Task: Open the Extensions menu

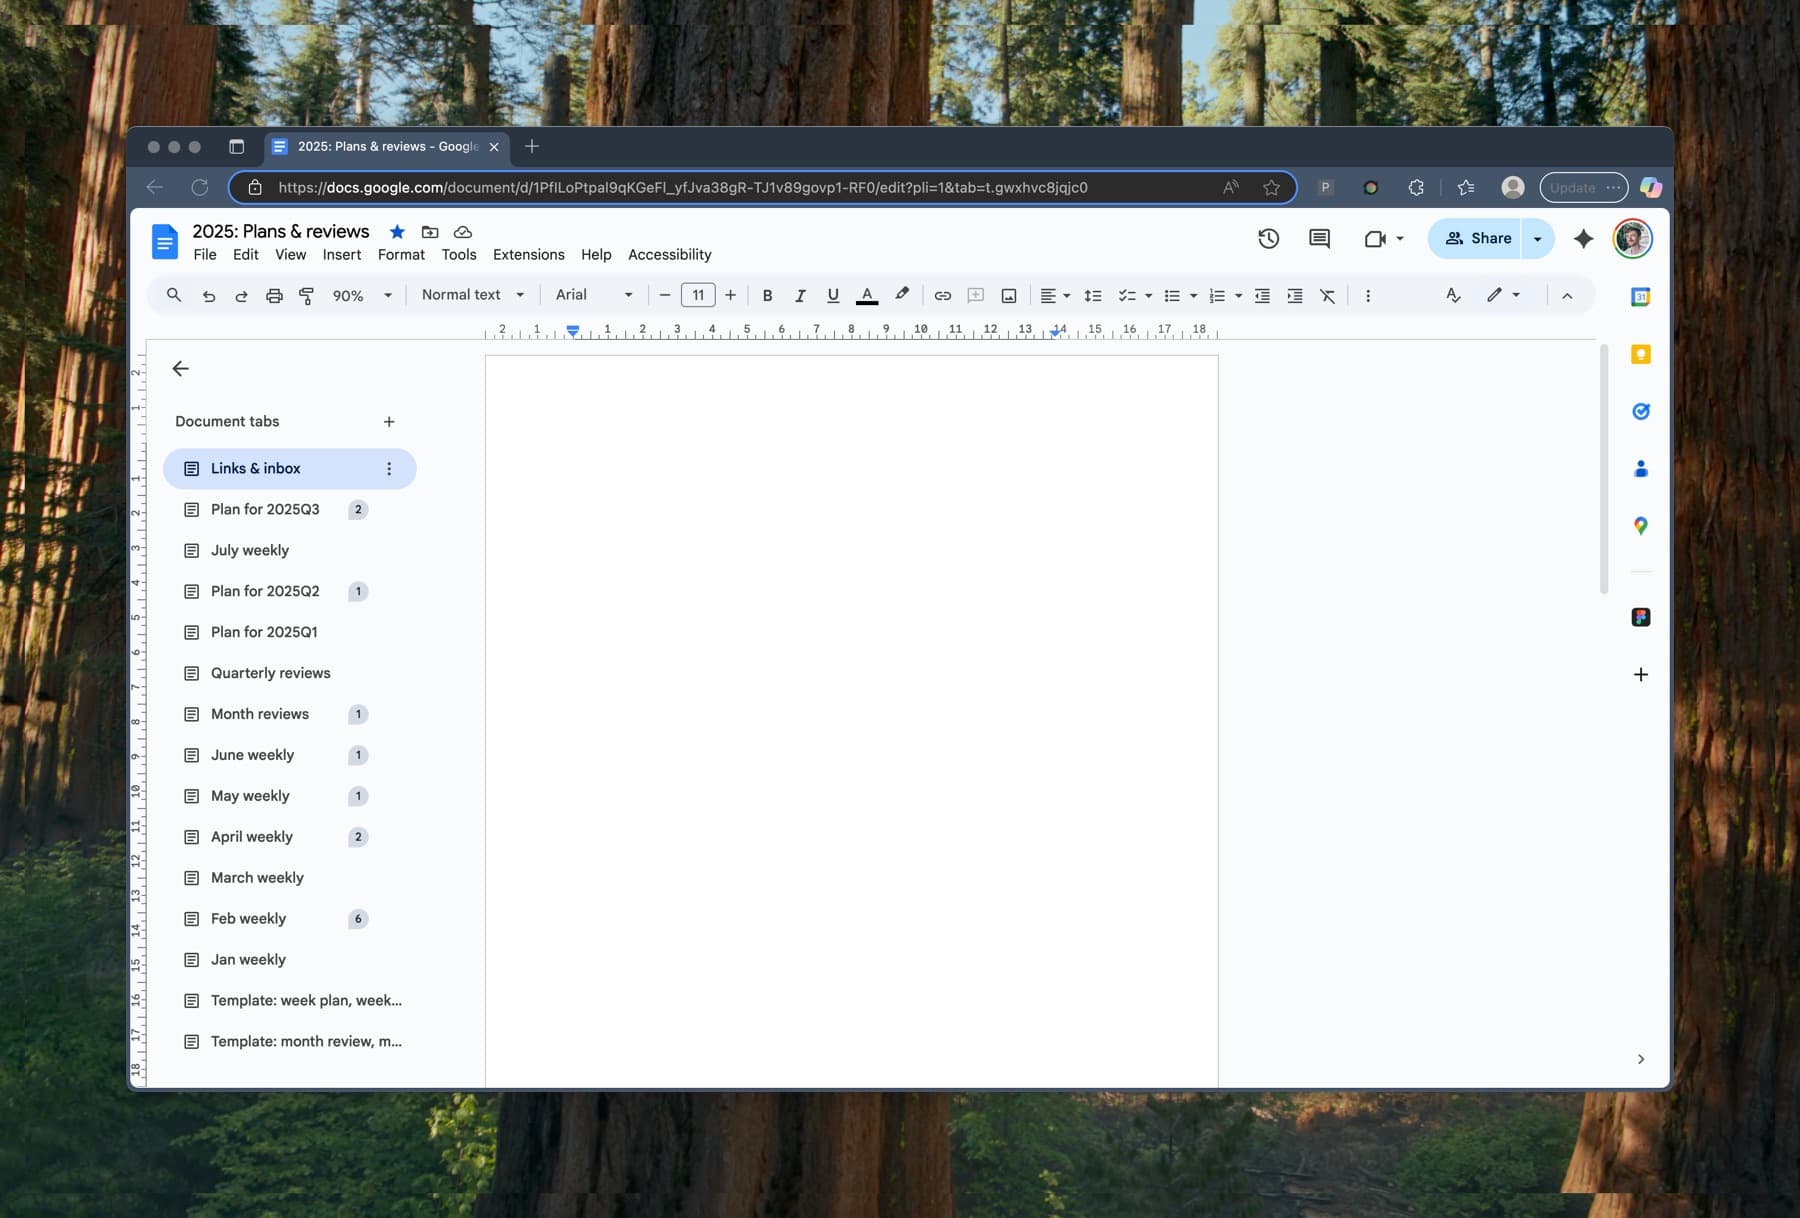Action: point(529,255)
